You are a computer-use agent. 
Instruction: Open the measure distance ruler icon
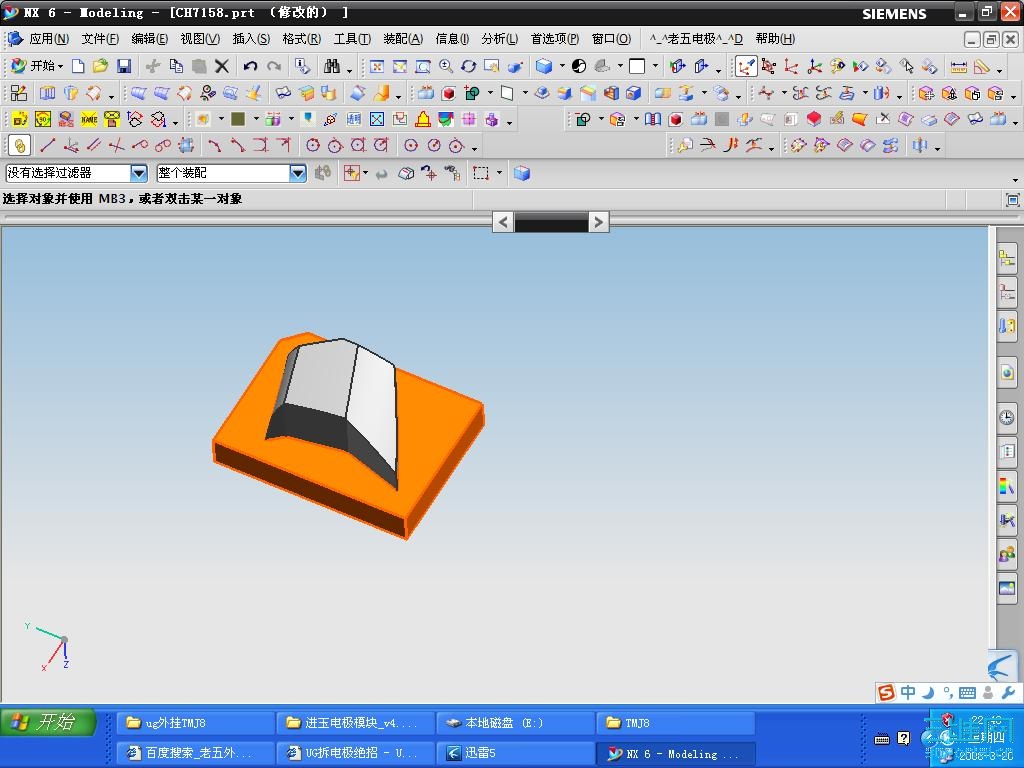tap(958, 66)
